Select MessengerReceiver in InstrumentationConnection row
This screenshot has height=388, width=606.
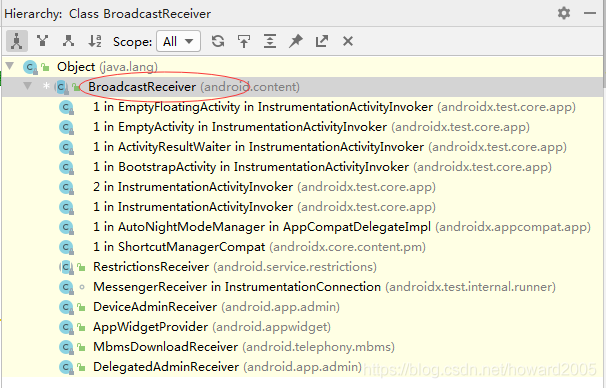pos(302,287)
